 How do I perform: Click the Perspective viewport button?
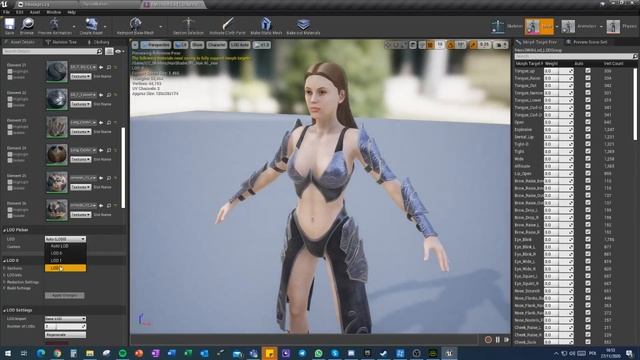(156, 45)
